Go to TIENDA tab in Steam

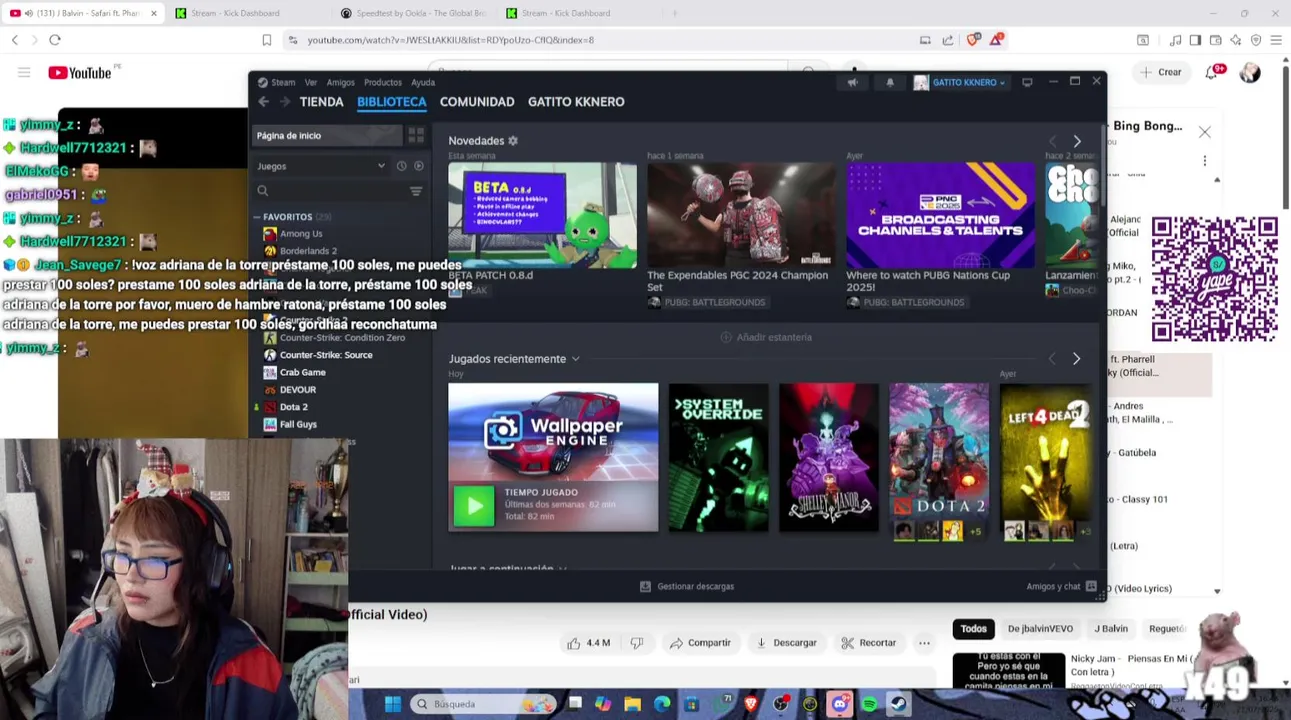tap(321, 102)
